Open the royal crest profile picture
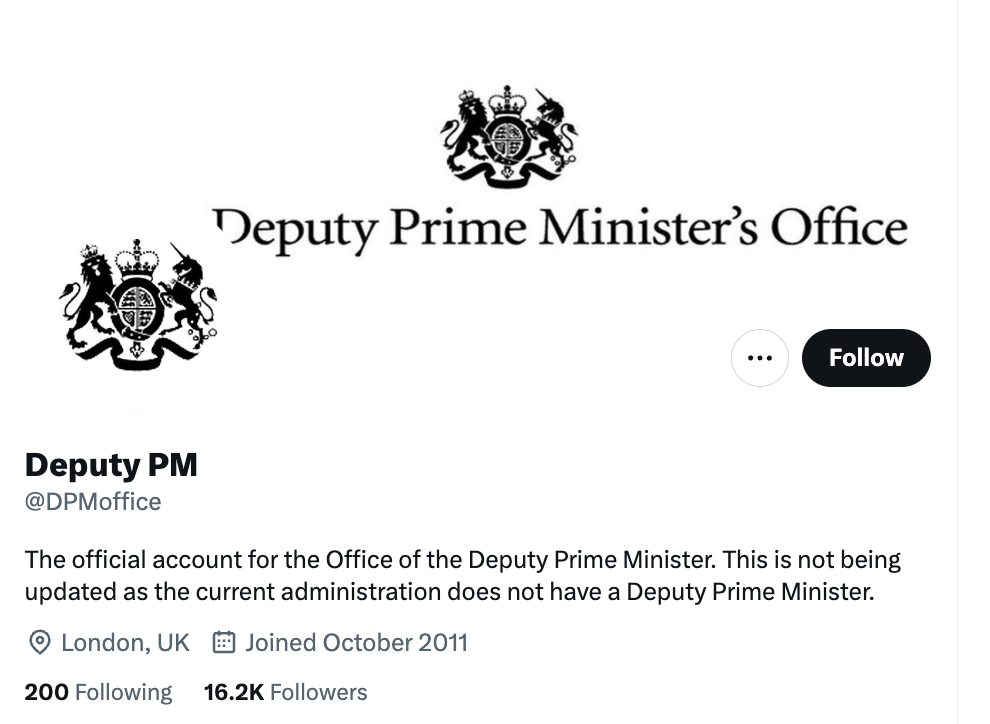Viewport: 990px width, 724px height. pyautogui.click(x=138, y=307)
